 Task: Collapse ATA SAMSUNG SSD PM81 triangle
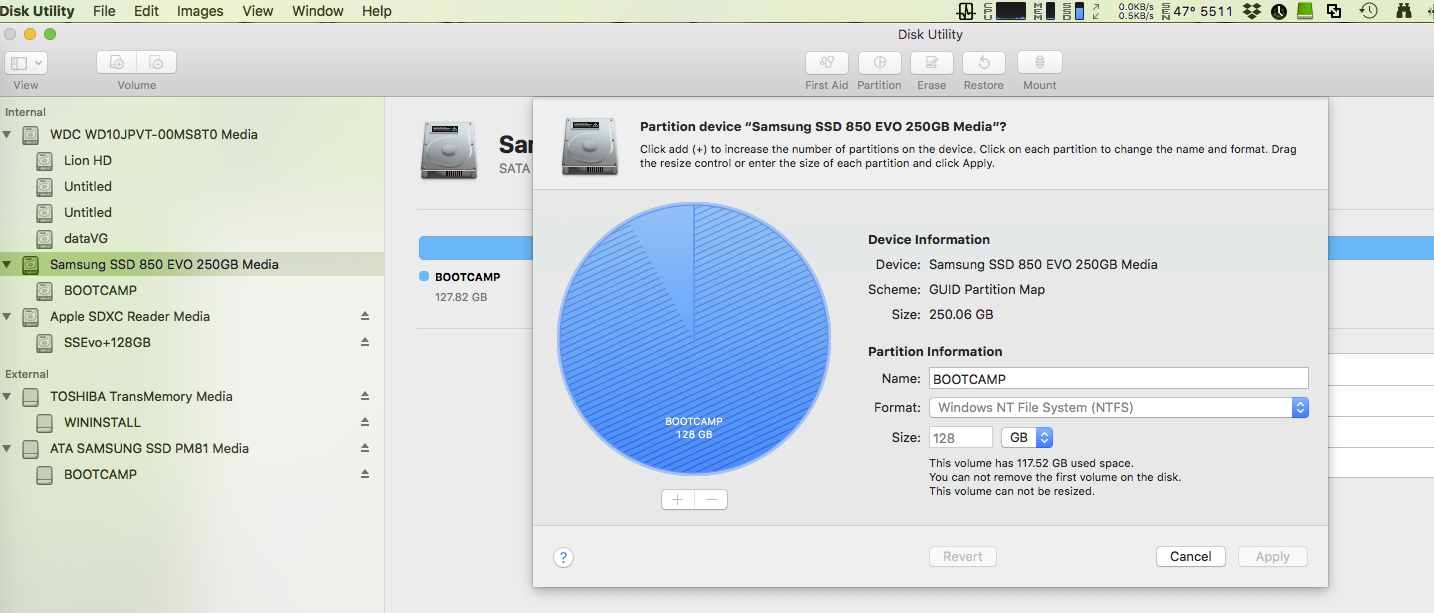click(x=8, y=448)
